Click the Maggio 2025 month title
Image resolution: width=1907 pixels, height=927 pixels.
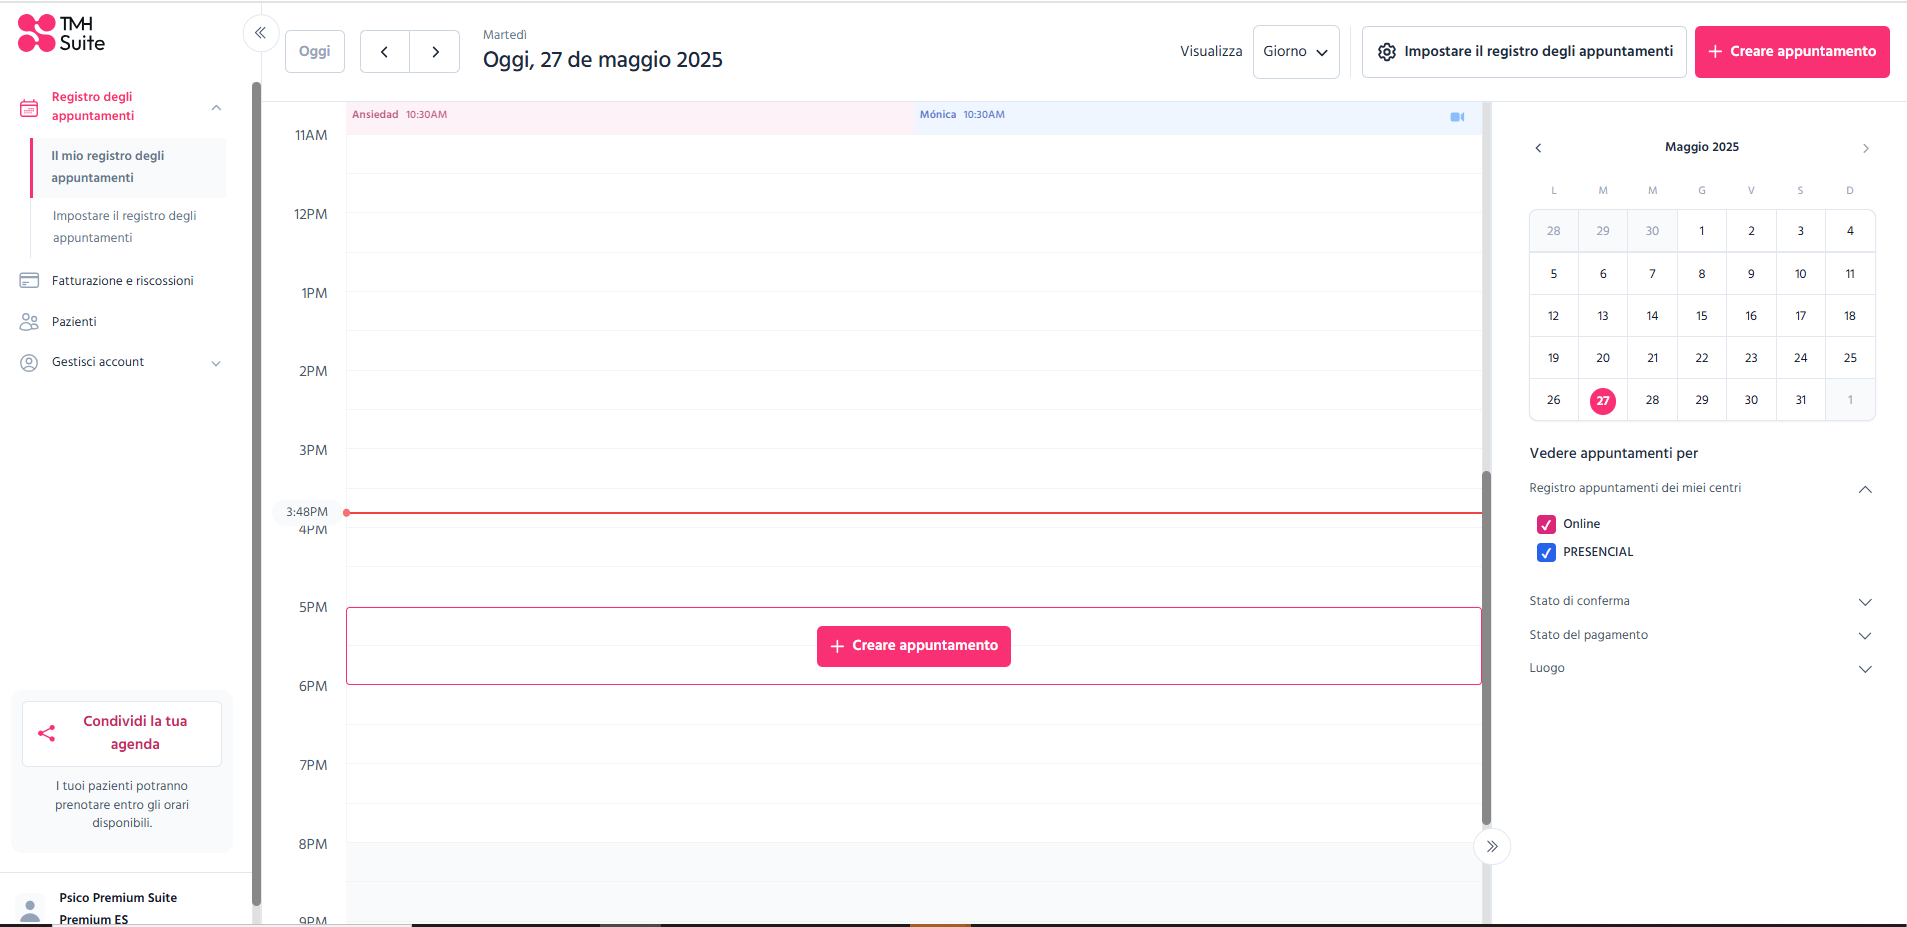(x=1701, y=147)
